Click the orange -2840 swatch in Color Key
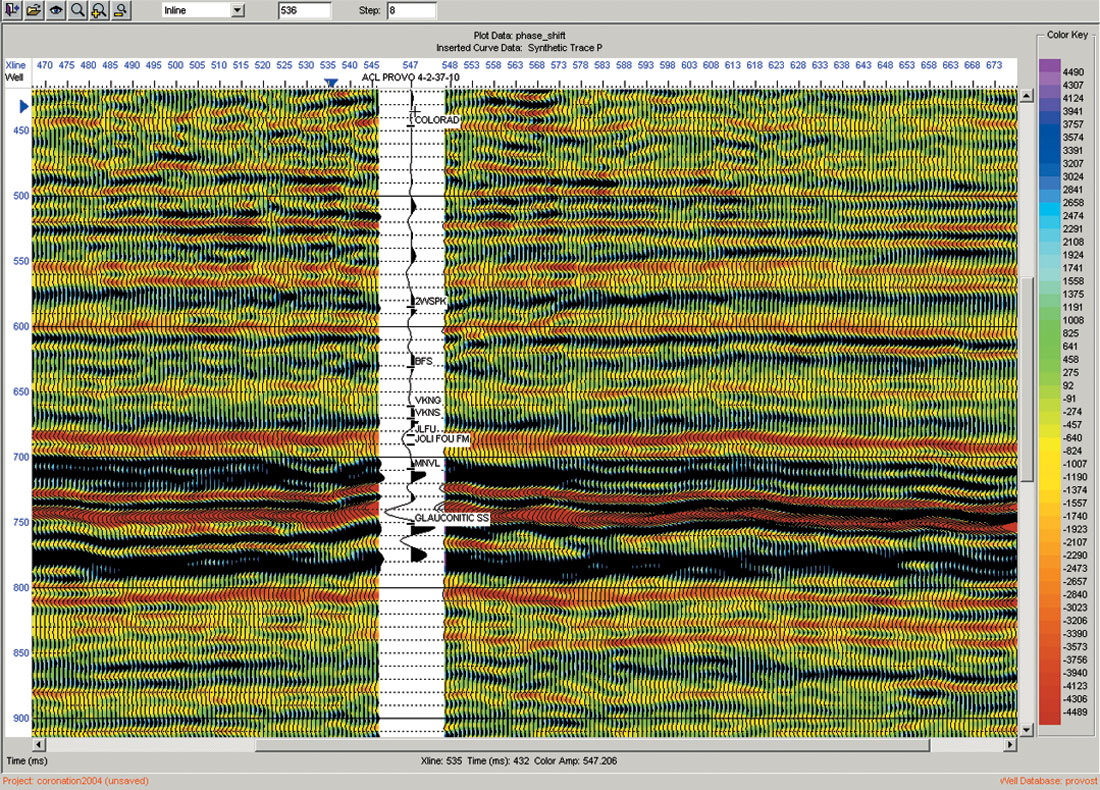 coord(1049,594)
